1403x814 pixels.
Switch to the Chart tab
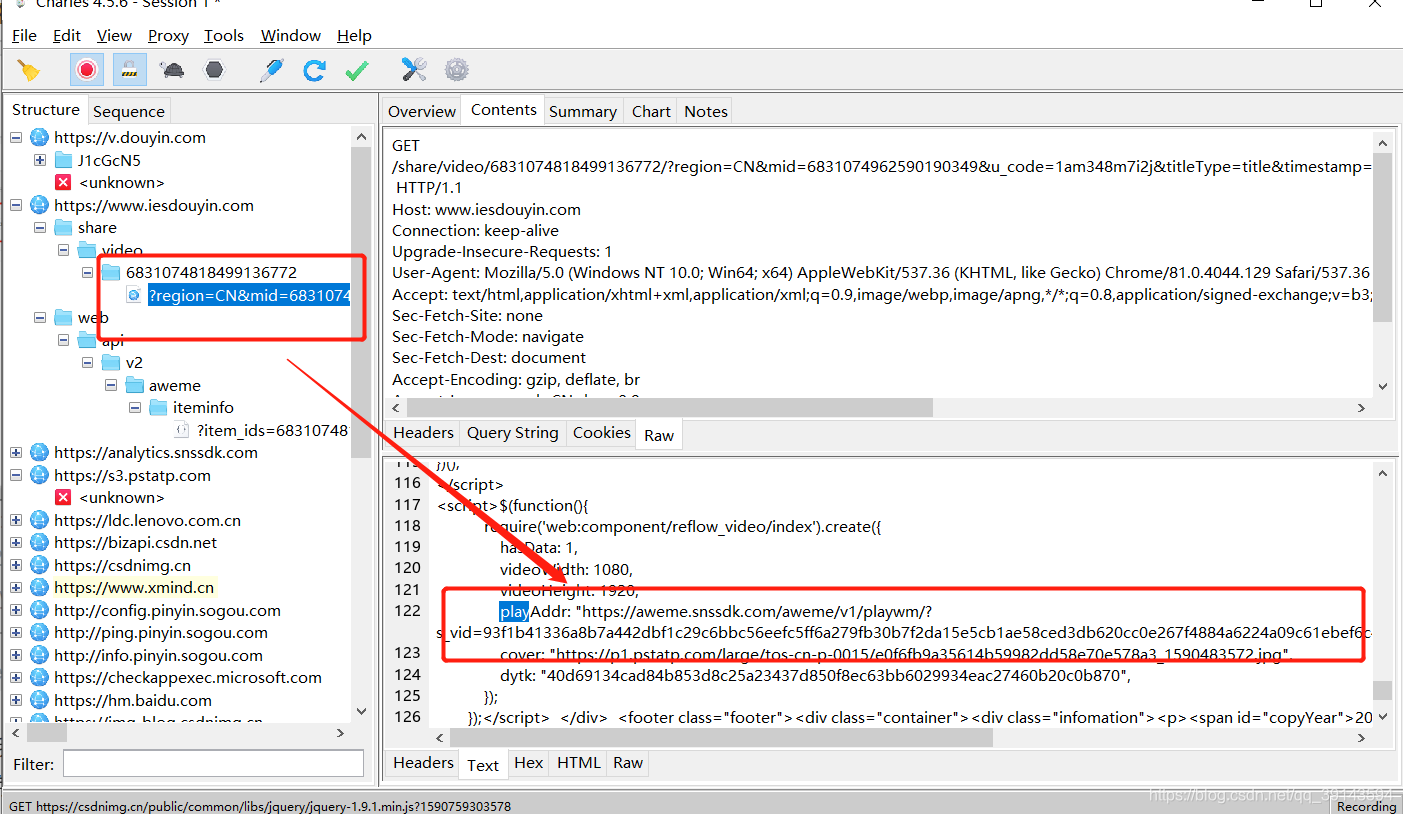point(651,111)
